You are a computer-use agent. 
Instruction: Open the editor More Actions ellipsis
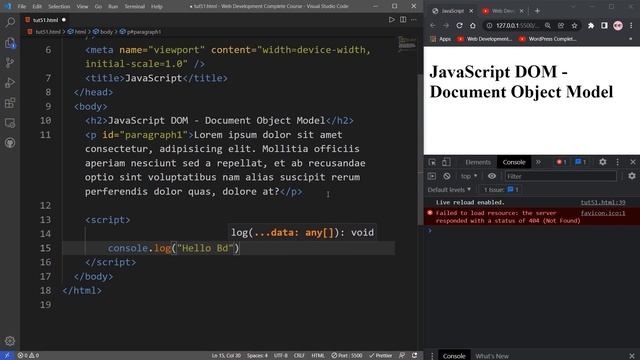pyautogui.click(x=414, y=20)
